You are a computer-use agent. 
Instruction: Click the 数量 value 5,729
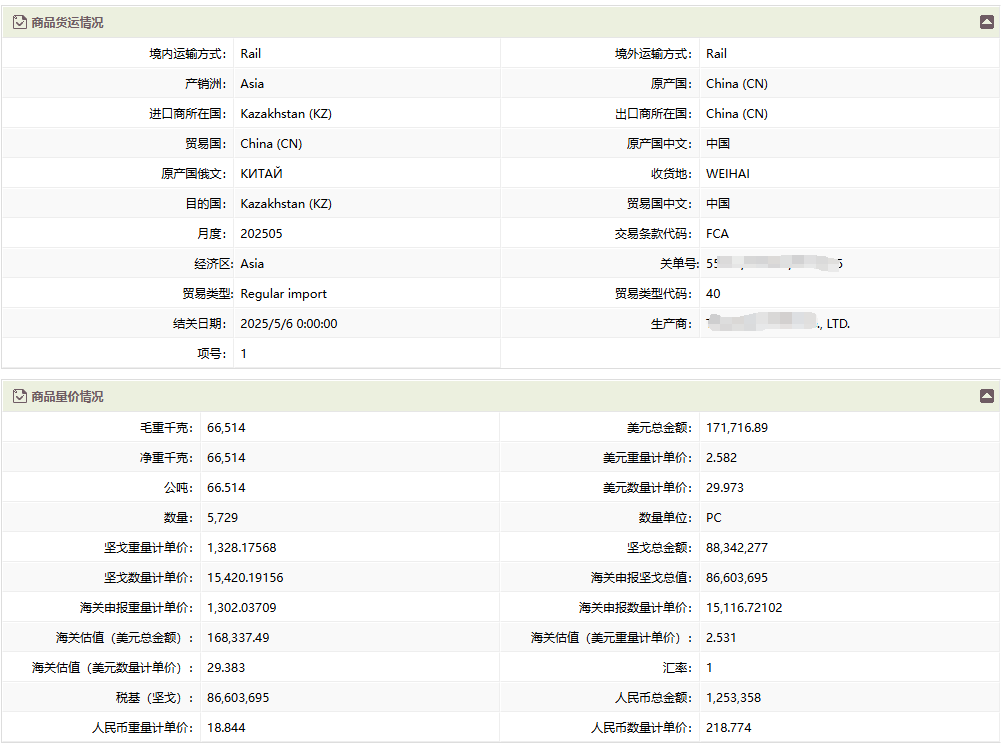(x=222, y=518)
